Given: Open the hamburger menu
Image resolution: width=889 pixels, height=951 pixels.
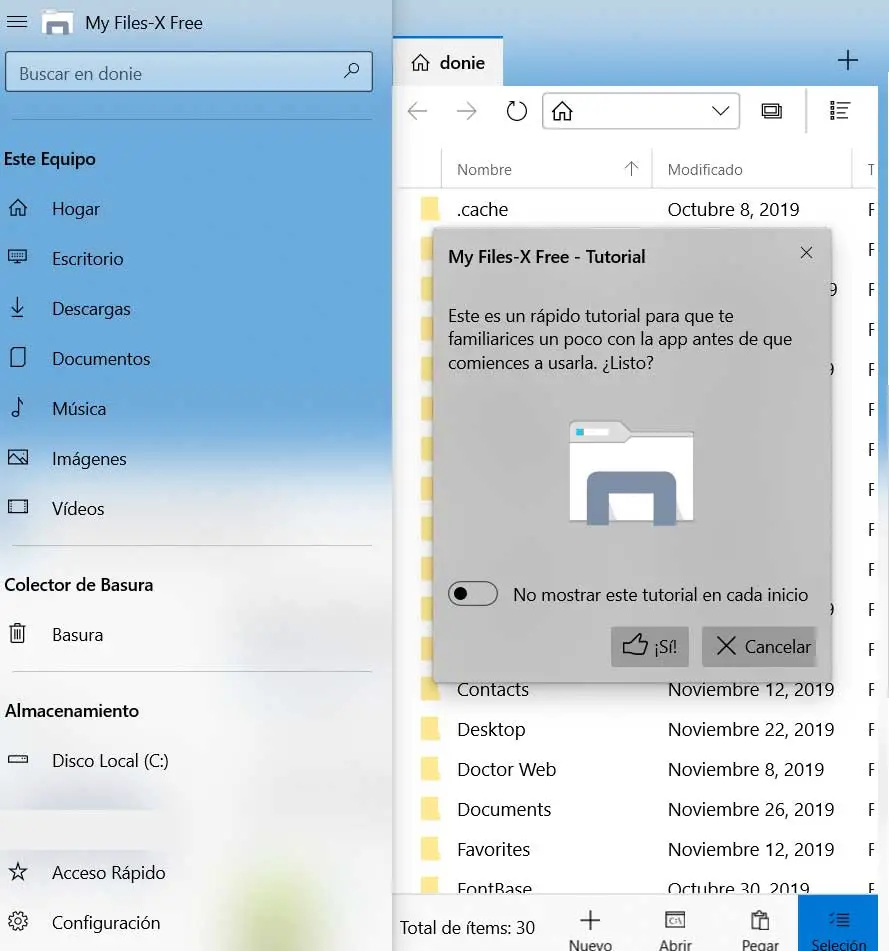Looking at the screenshot, I should coord(17,22).
